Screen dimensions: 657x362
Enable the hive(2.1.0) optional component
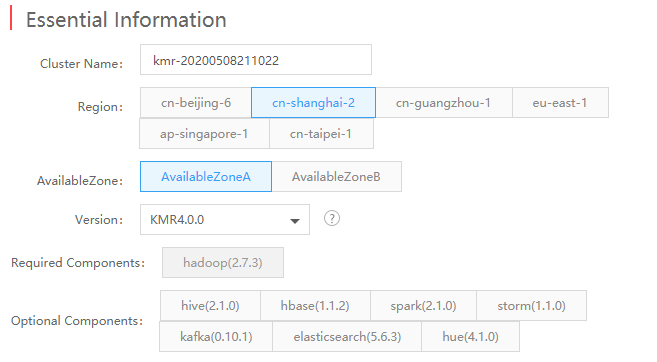point(210,305)
